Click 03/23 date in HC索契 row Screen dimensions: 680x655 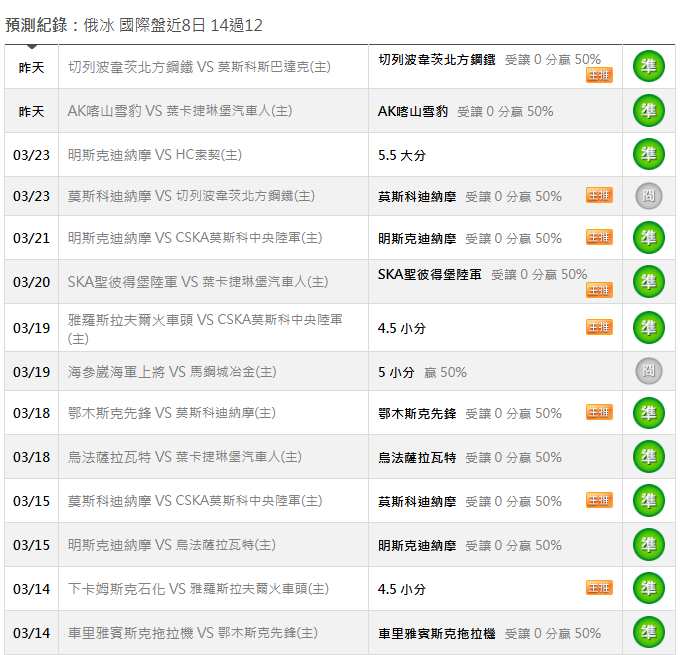[x=32, y=155]
